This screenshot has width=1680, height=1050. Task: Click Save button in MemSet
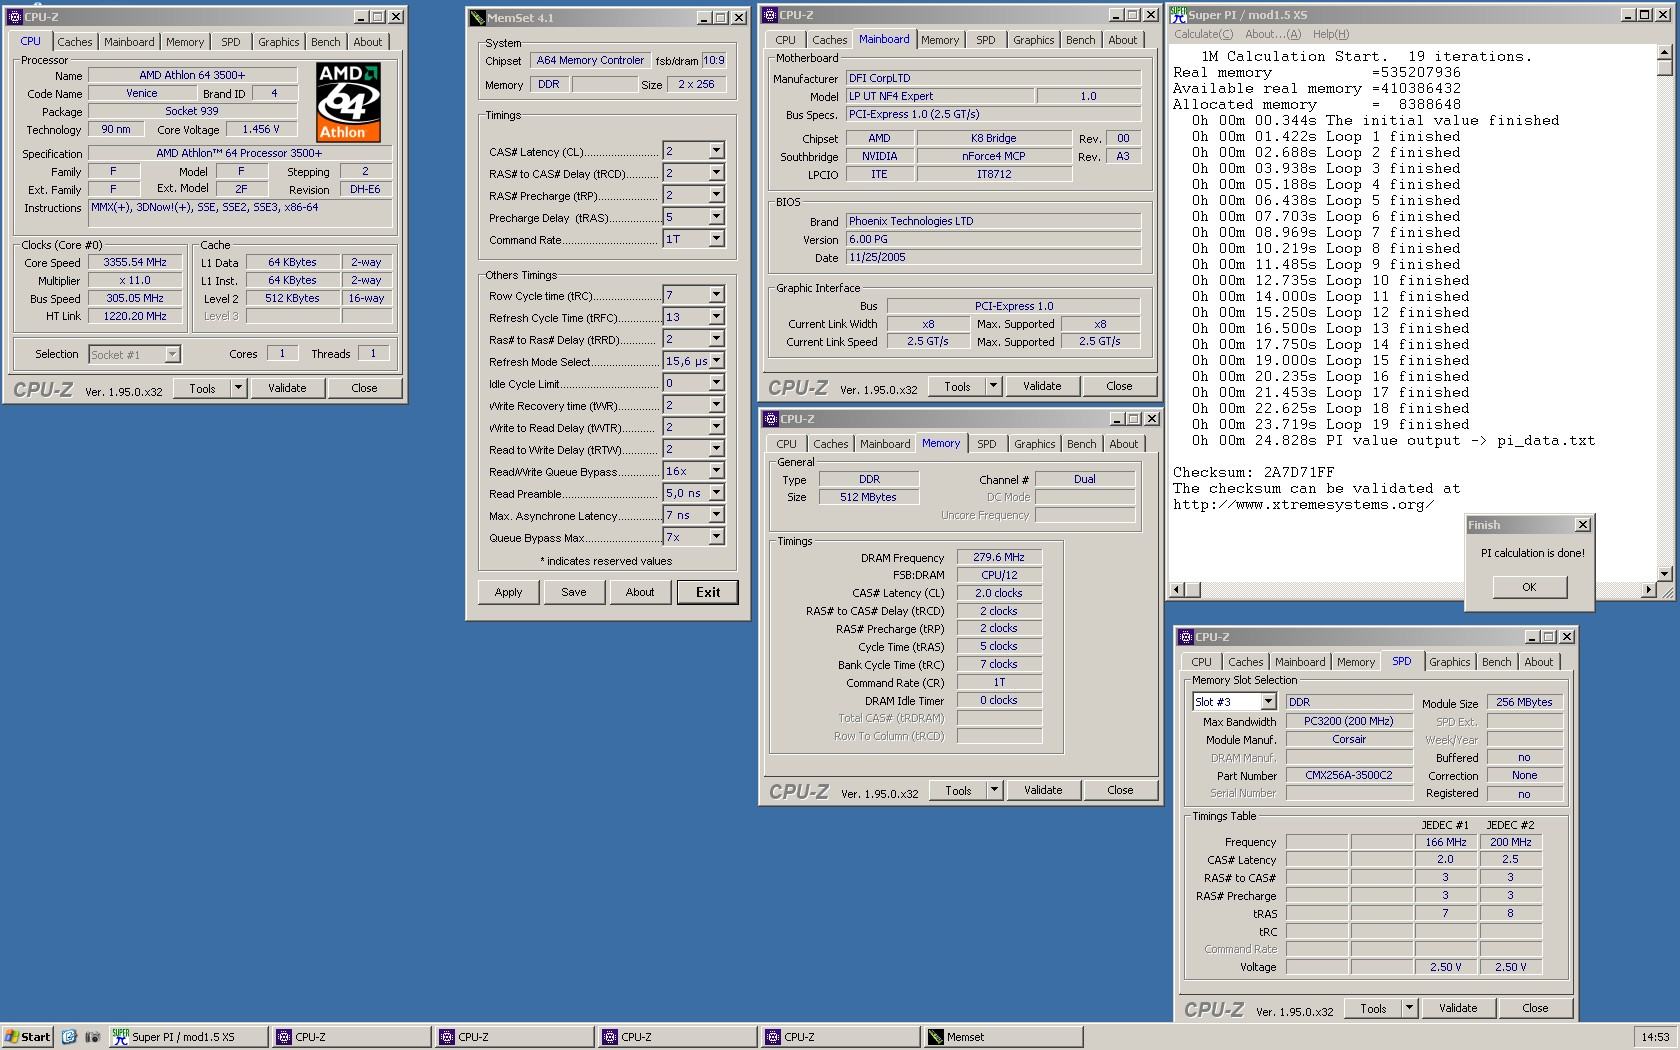tap(574, 592)
